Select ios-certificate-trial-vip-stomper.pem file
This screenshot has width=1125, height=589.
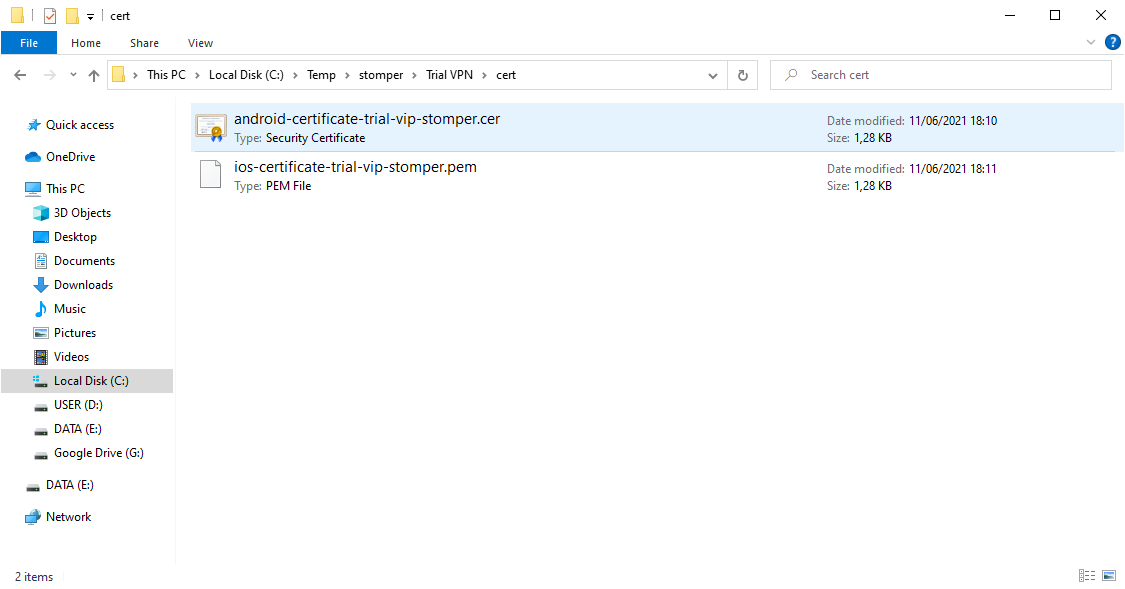tap(355, 167)
